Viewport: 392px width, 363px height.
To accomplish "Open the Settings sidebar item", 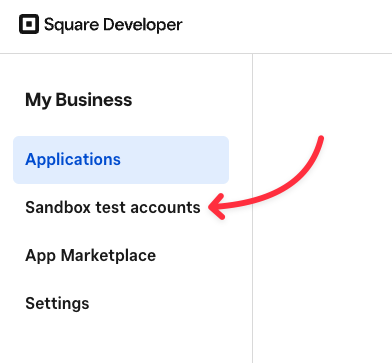I will point(57,304).
